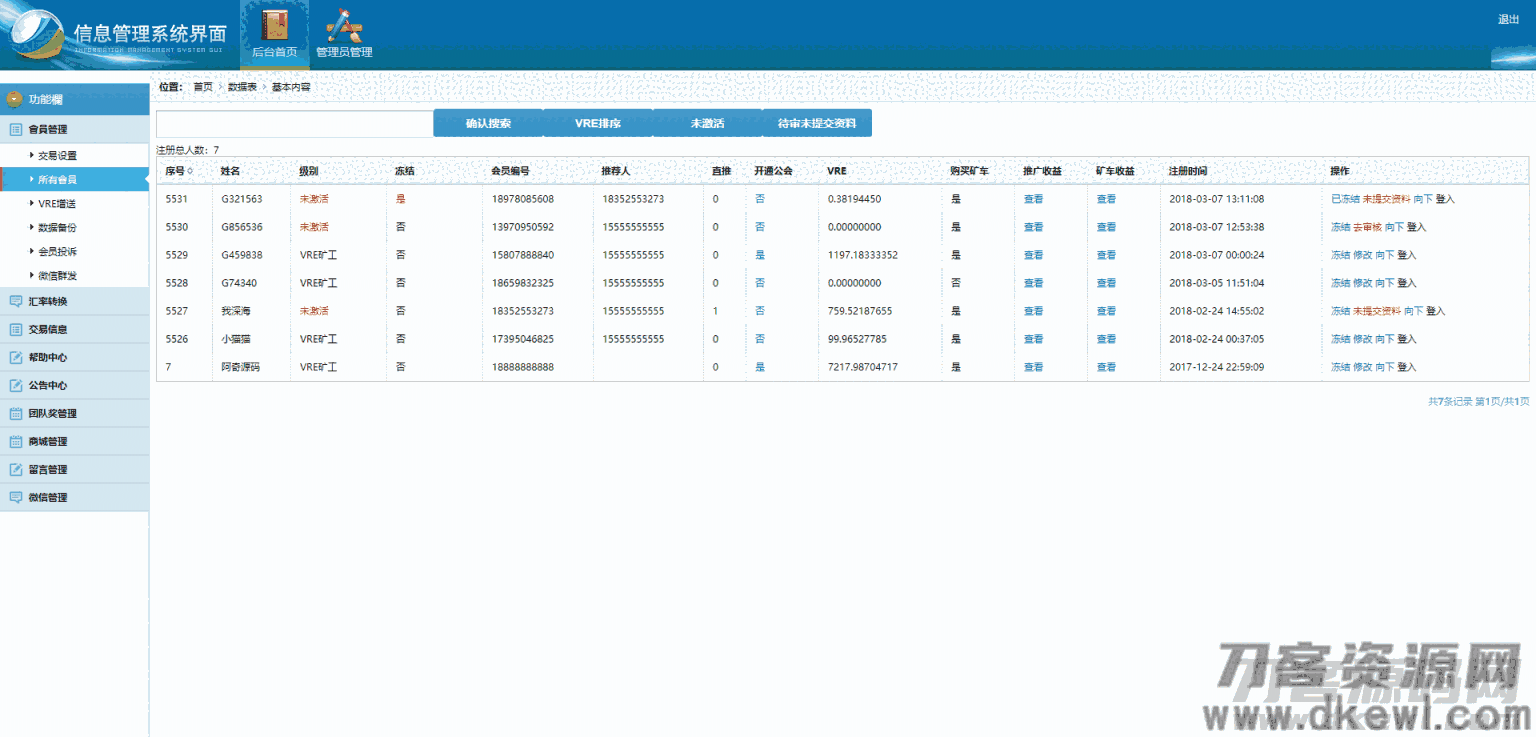Select 数据备份 from the sidebar submenu

(57, 227)
